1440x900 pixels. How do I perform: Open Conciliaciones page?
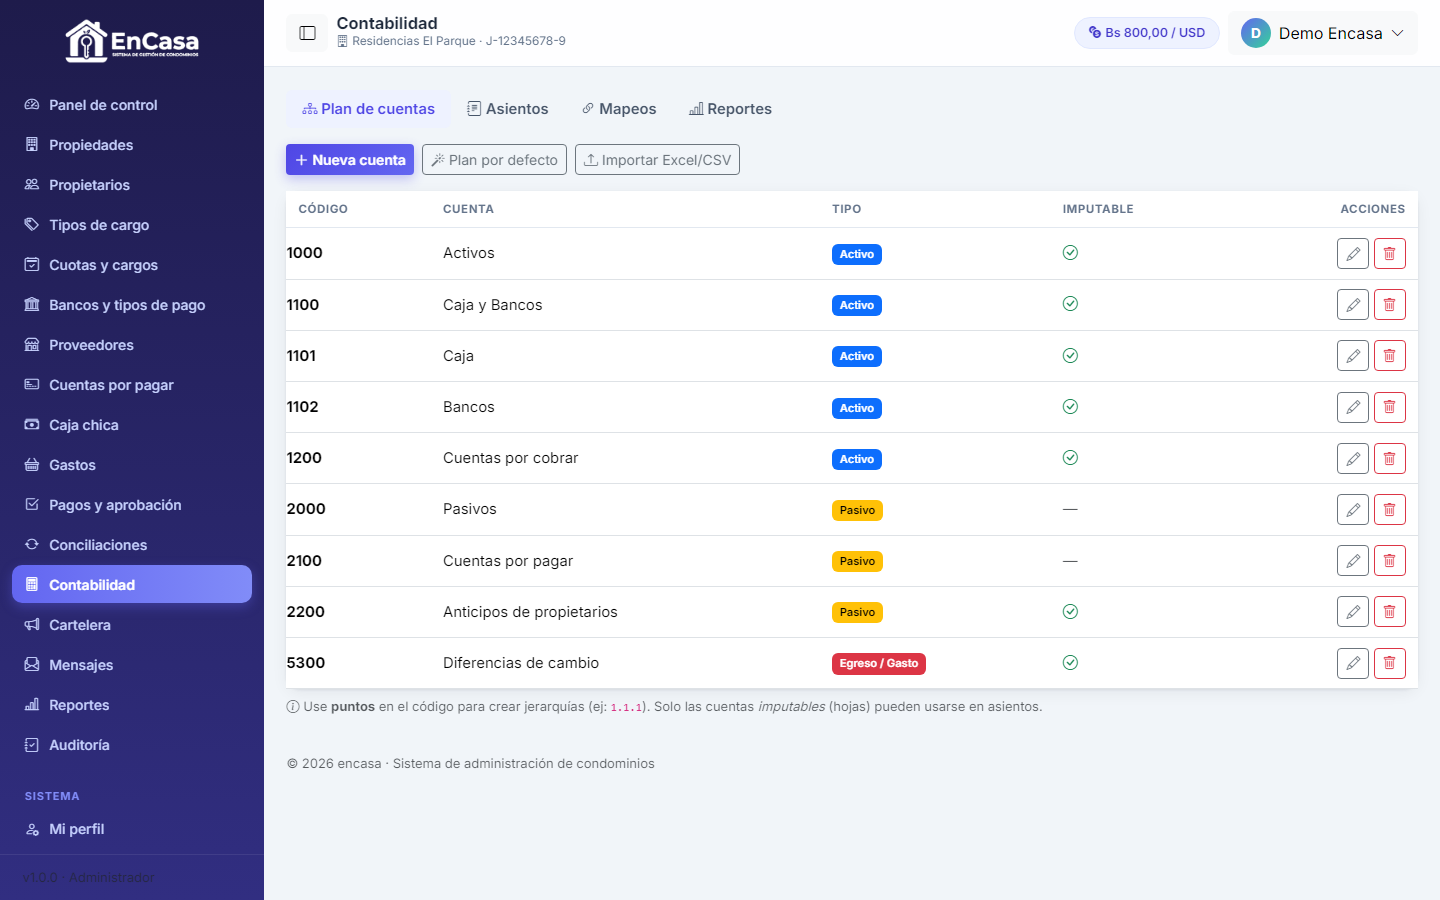tap(132, 545)
